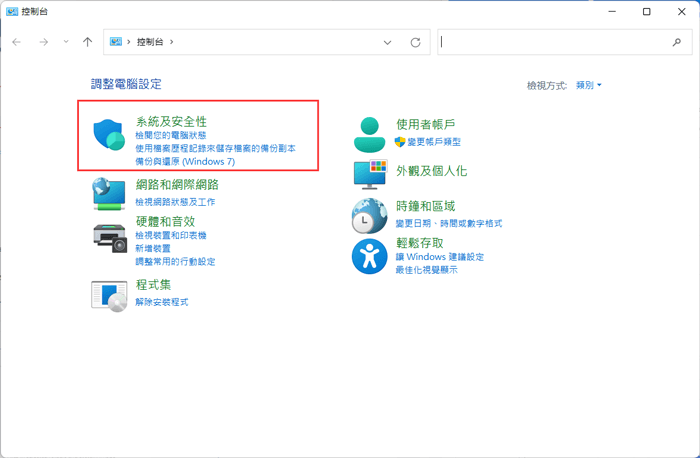Click the 最佳化視覺顯示 link
The height and width of the screenshot is (458, 700).
point(427,270)
